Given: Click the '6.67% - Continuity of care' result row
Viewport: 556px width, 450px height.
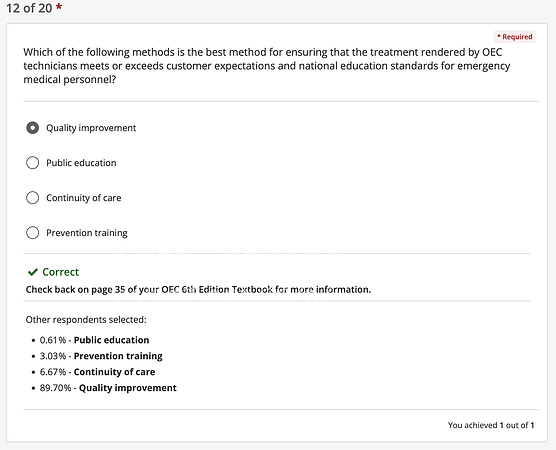Looking at the screenshot, I should 98,372.
